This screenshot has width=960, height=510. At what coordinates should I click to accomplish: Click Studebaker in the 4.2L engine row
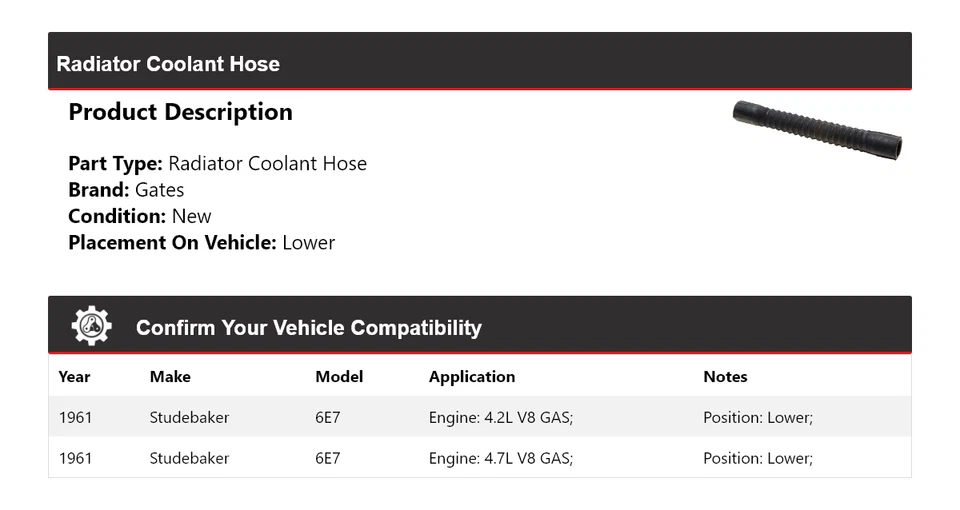(189, 417)
